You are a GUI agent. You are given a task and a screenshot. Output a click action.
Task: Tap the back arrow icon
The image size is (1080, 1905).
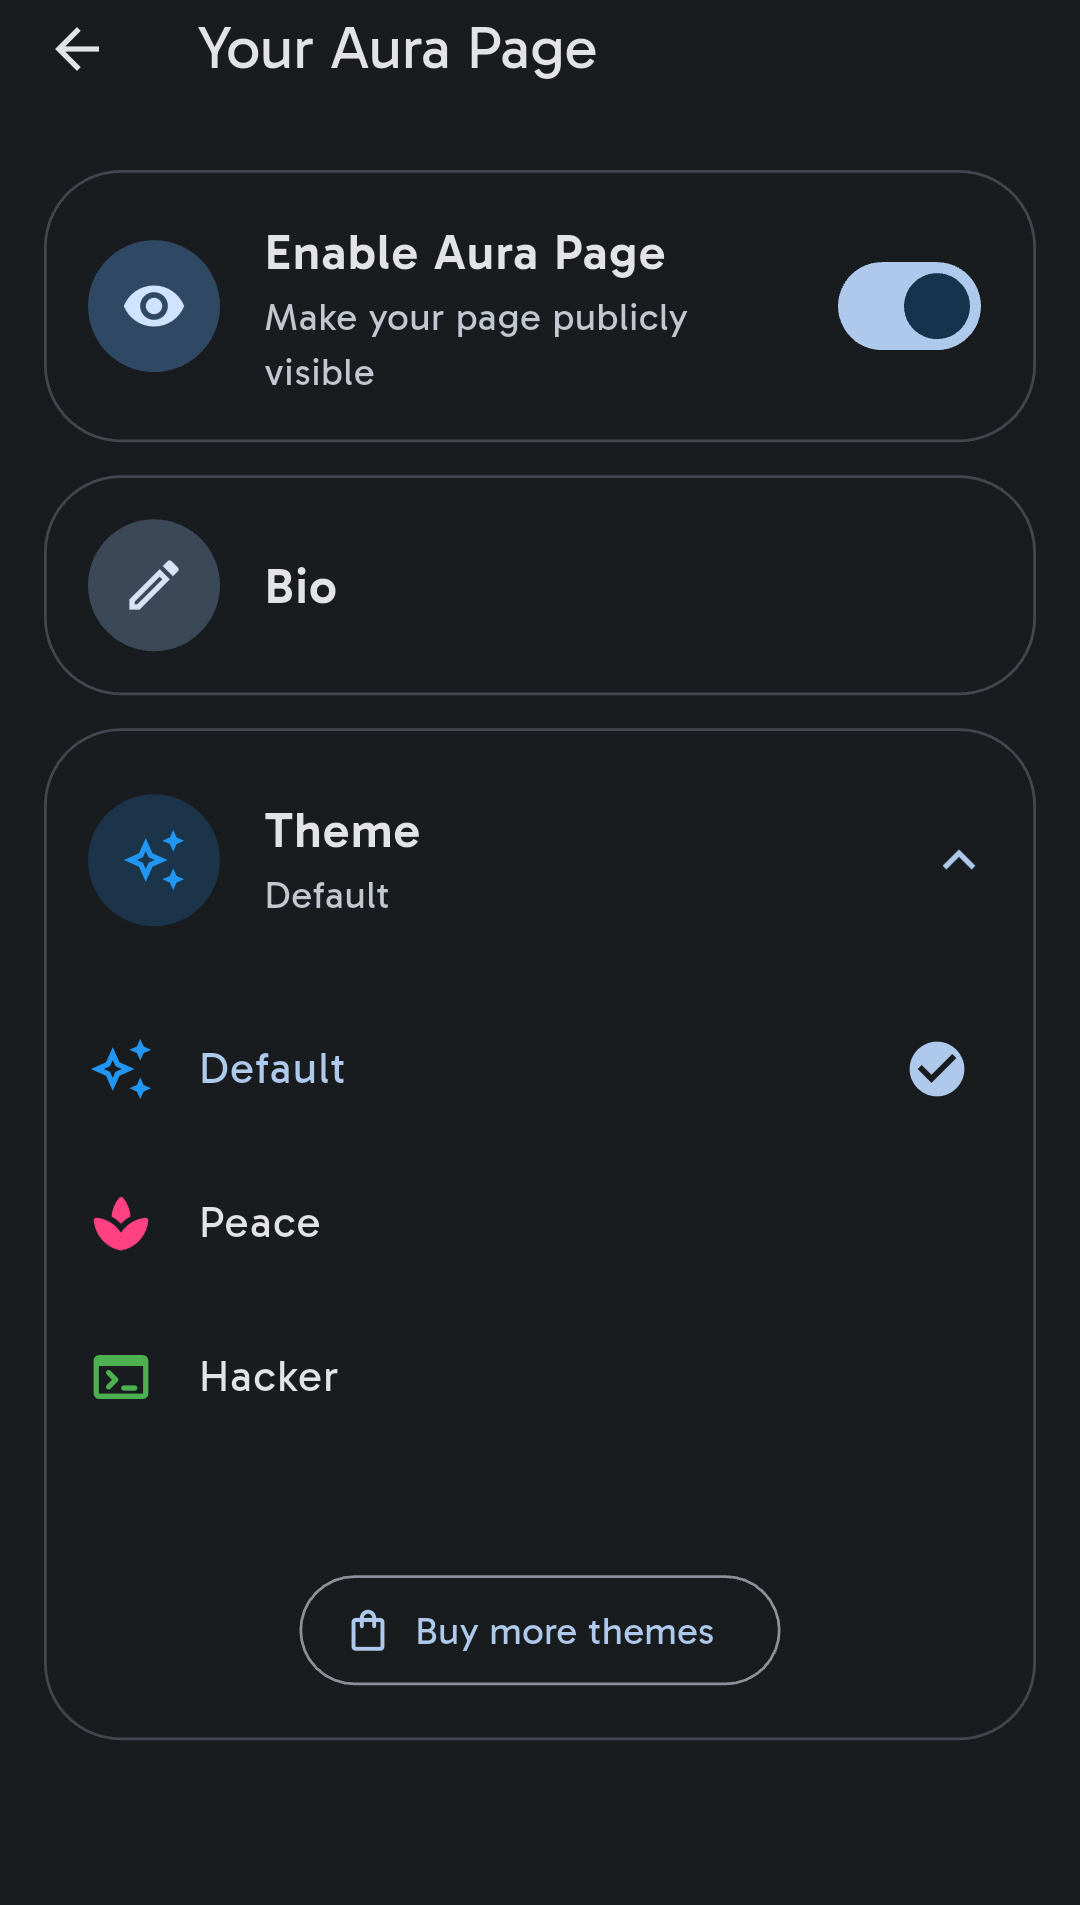coord(77,49)
